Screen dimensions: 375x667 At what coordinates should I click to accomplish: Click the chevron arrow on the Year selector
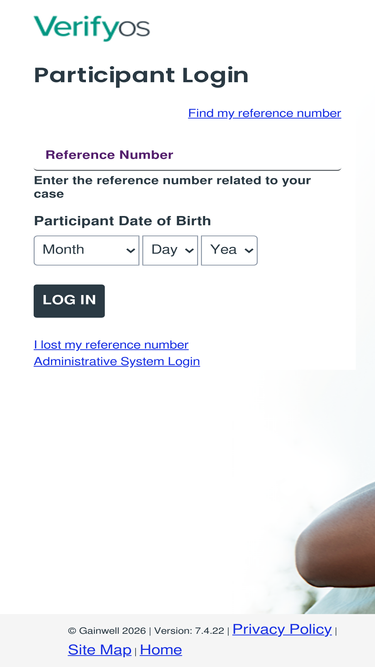pos(249,251)
